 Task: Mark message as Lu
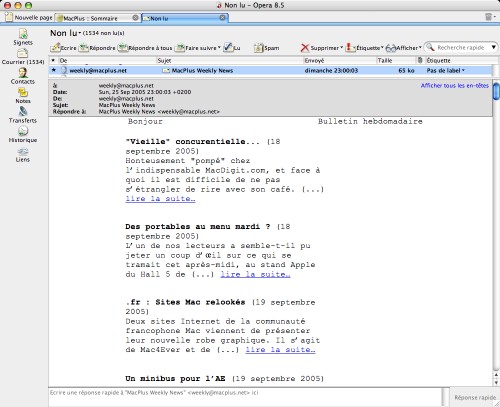232,48
